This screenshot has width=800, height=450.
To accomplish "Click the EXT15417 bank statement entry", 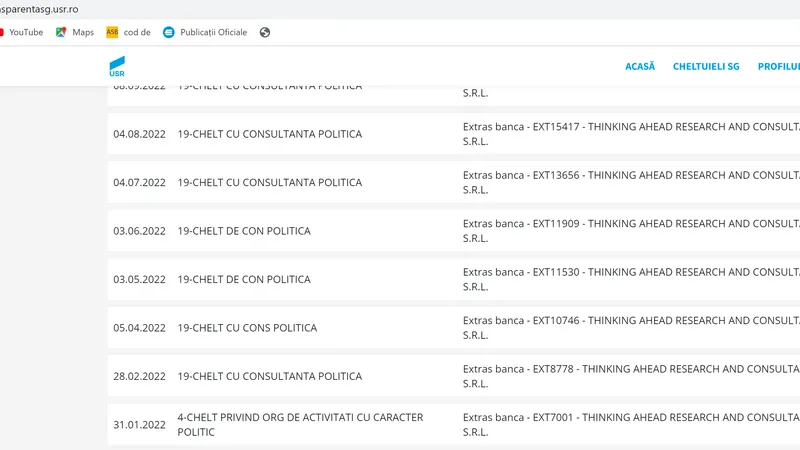I will pyautogui.click(x=631, y=134).
